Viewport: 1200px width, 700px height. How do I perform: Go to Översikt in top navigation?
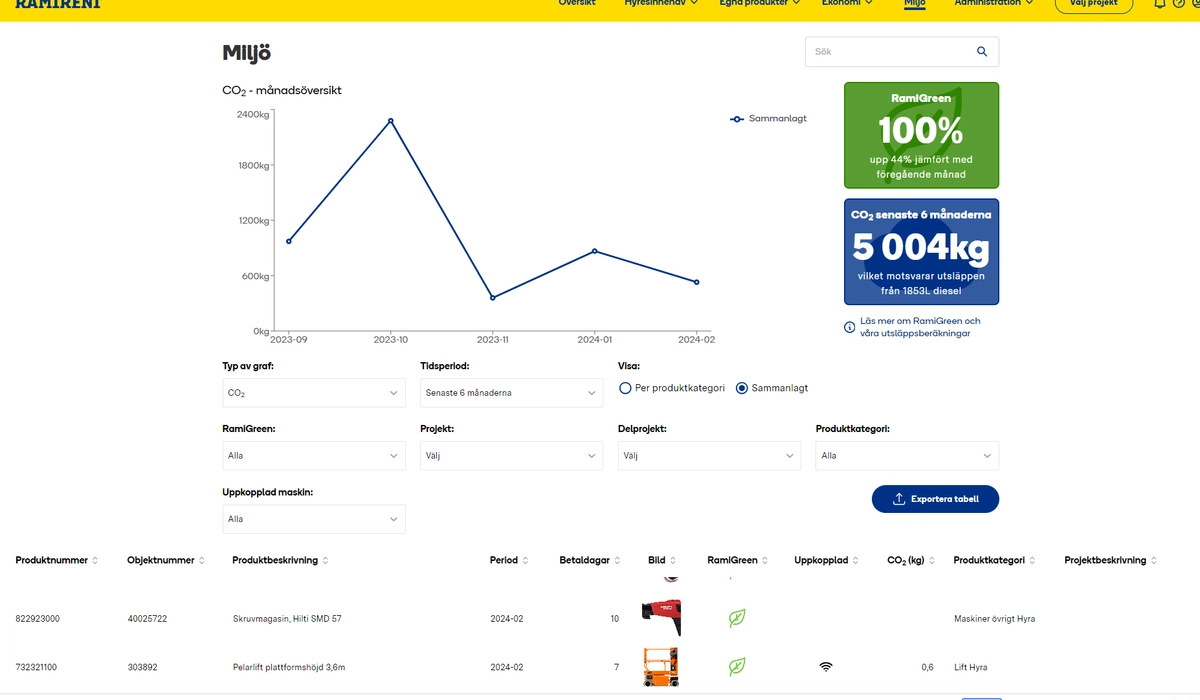click(577, 3)
